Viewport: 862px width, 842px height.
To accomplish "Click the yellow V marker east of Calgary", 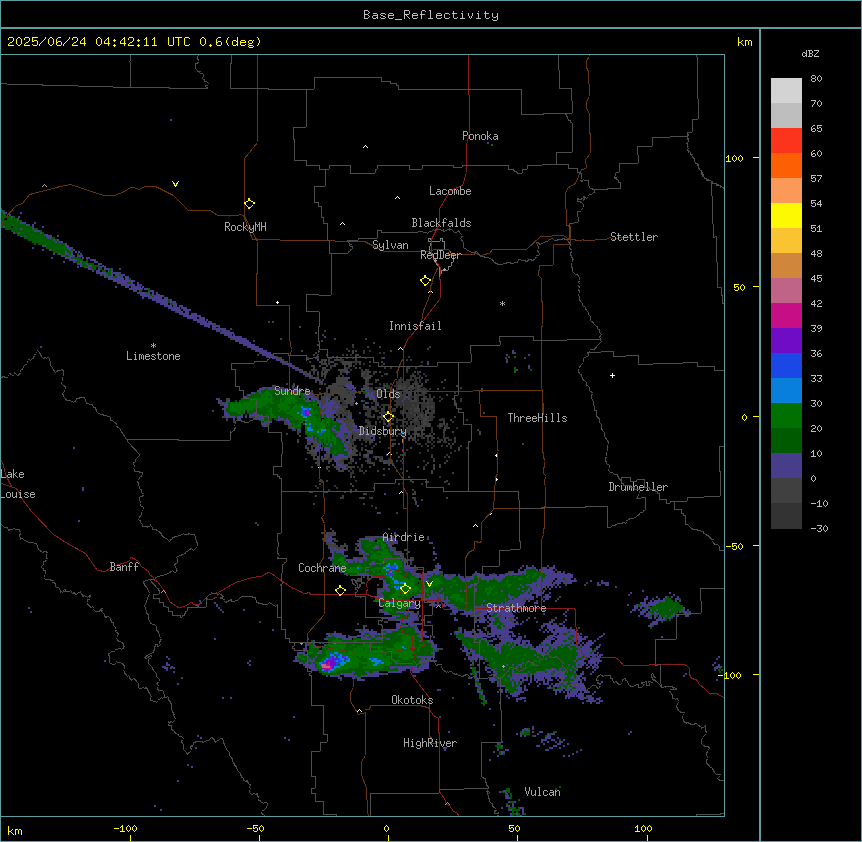I will pyautogui.click(x=429, y=584).
